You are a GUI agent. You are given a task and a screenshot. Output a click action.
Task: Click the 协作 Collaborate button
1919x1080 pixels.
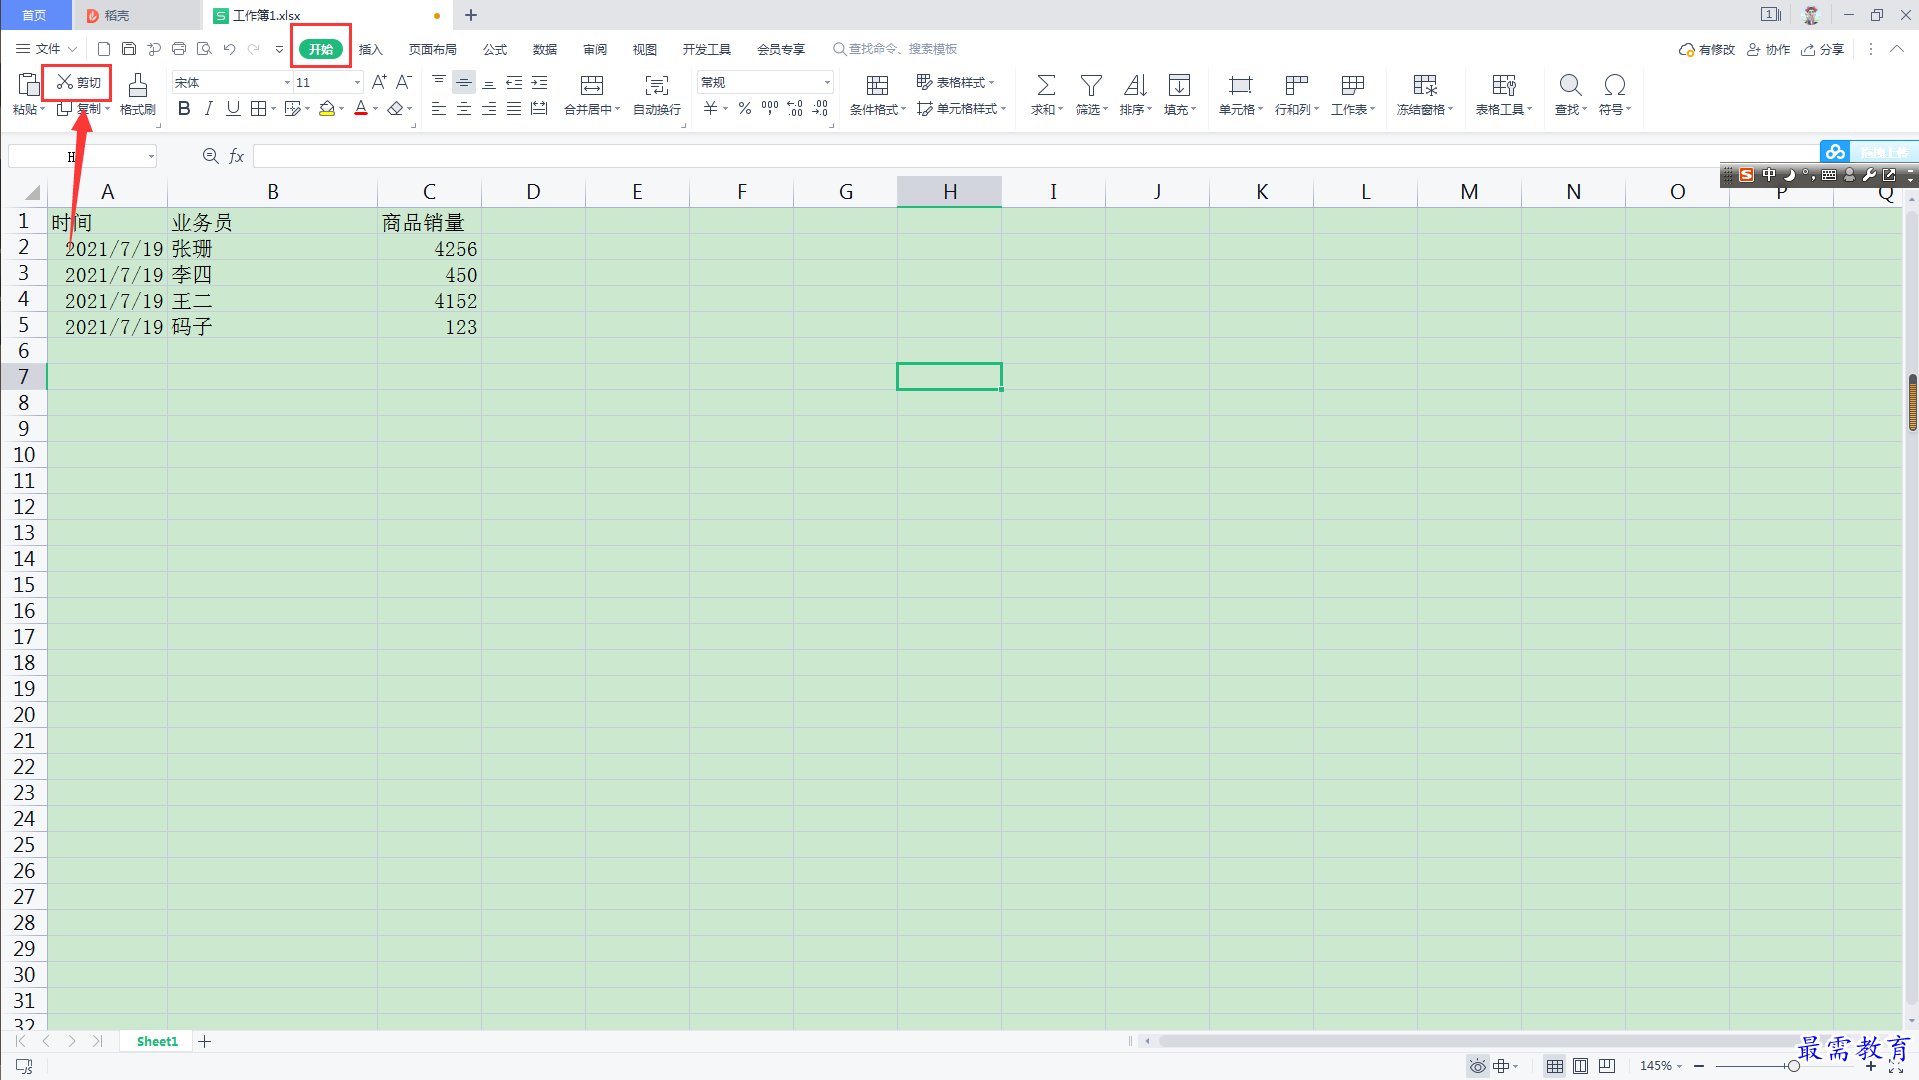pos(1768,49)
